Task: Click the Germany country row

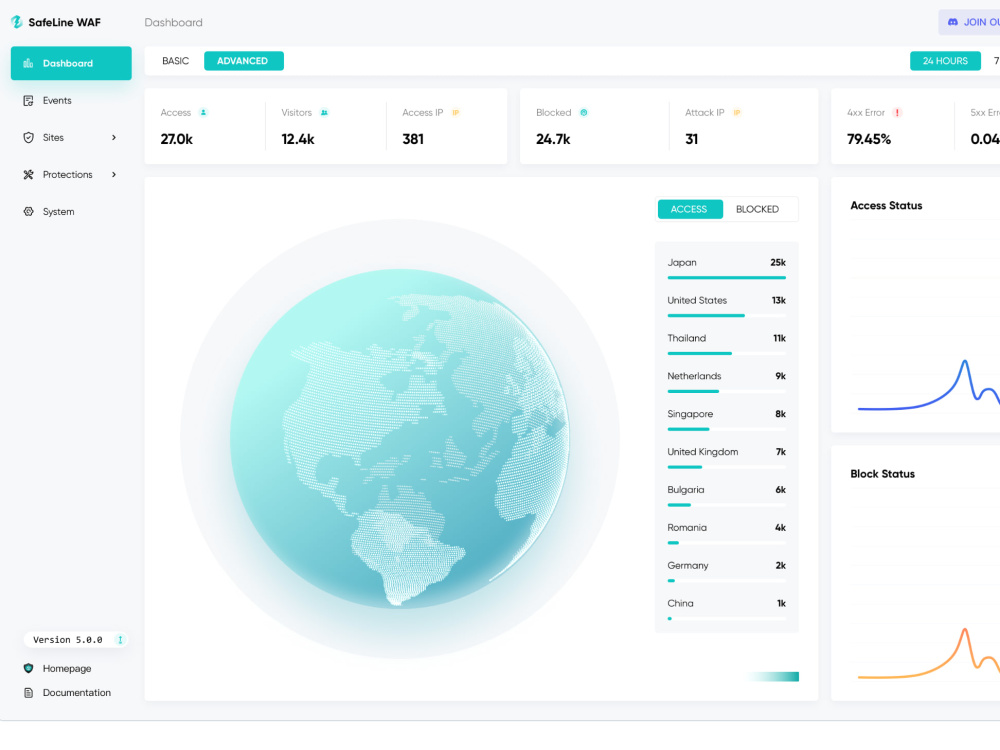Action: (x=726, y=572)
